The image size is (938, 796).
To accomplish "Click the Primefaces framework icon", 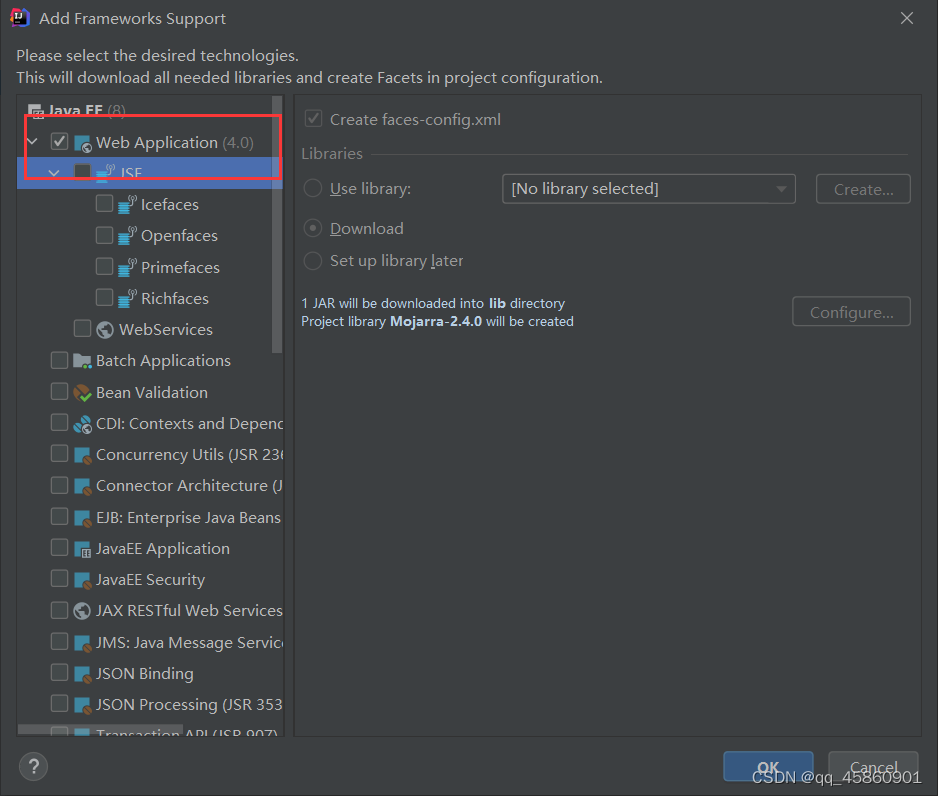I will pyautogui.click(x=127, y=267).
